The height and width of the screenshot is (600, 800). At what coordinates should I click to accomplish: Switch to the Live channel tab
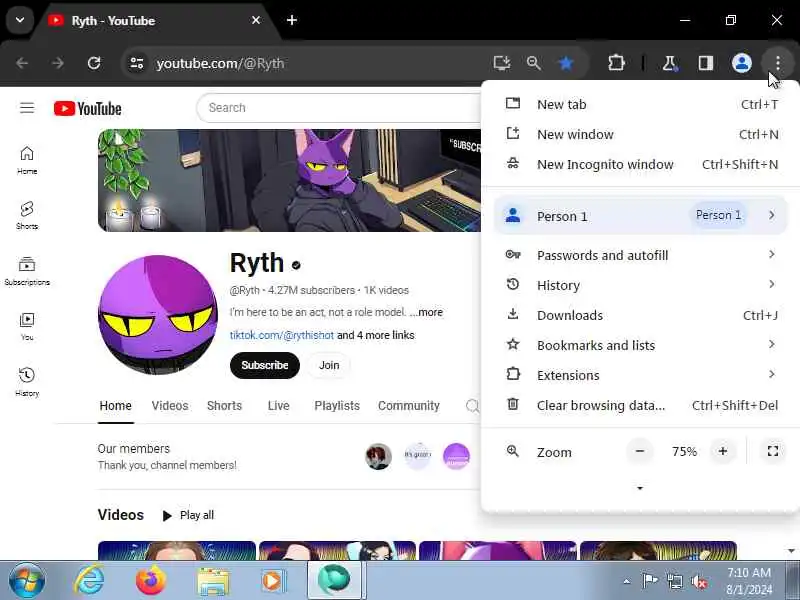coord(279,406)
